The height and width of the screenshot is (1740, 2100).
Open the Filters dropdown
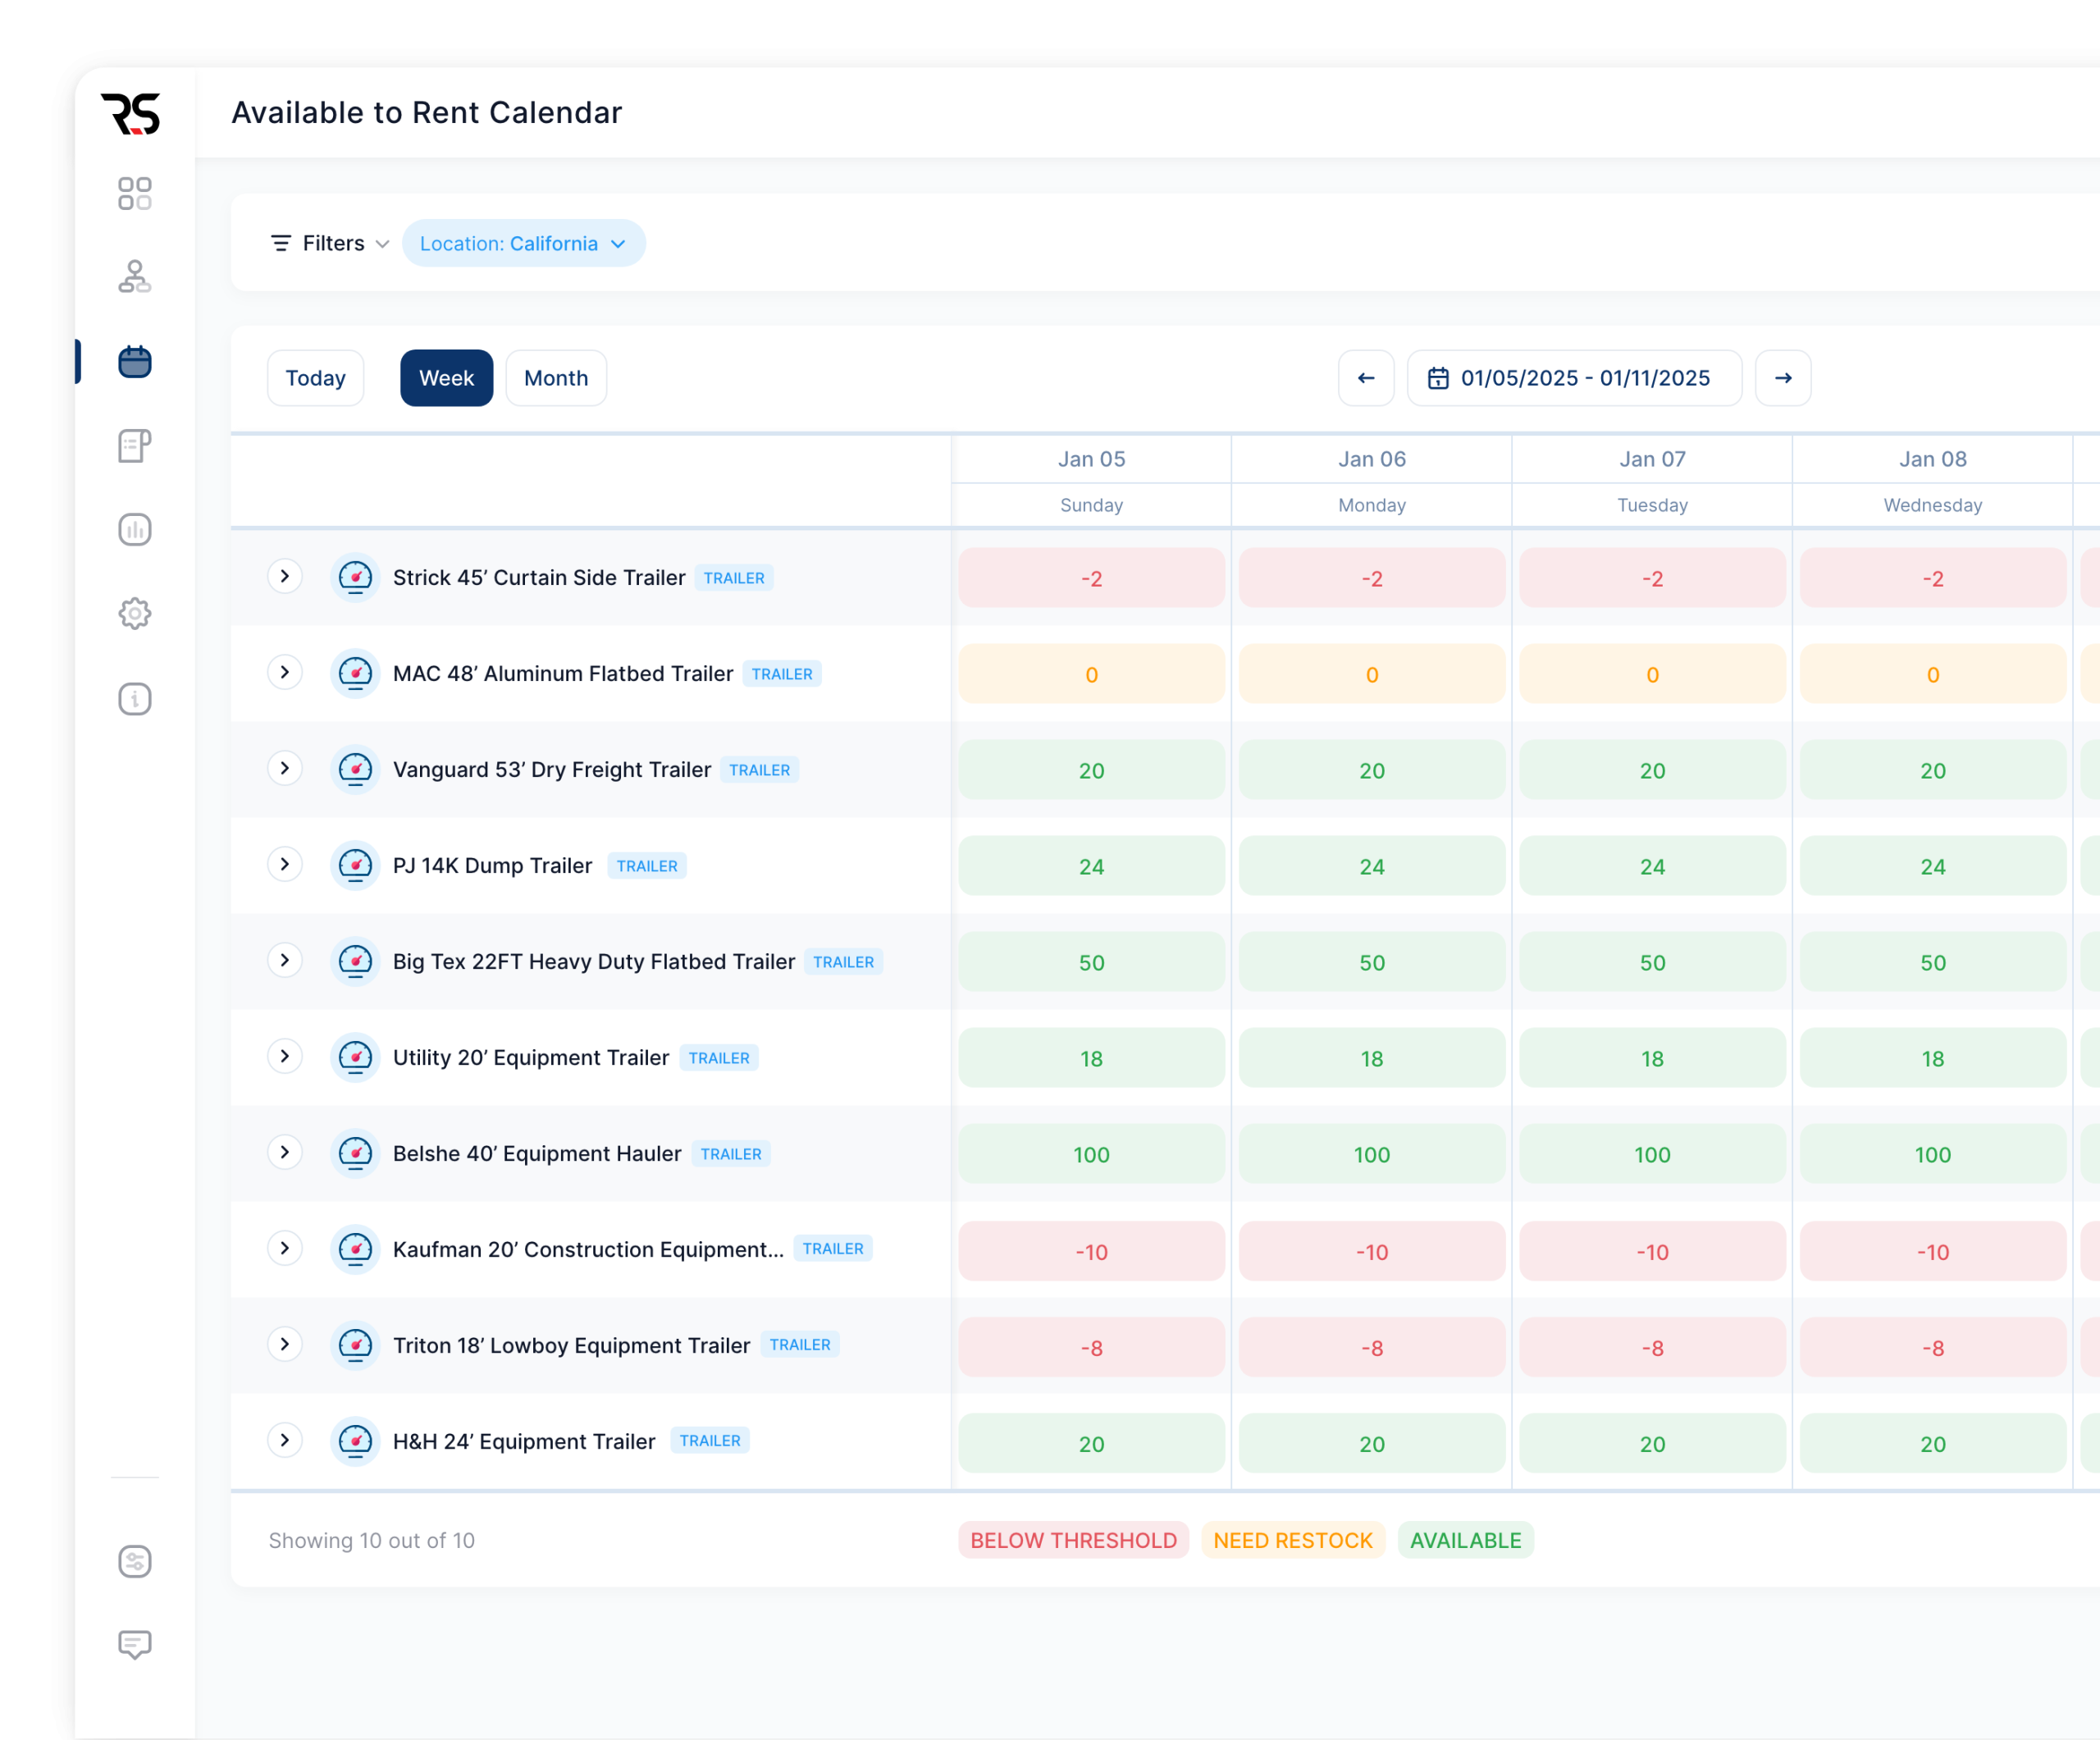coord(329,243)
